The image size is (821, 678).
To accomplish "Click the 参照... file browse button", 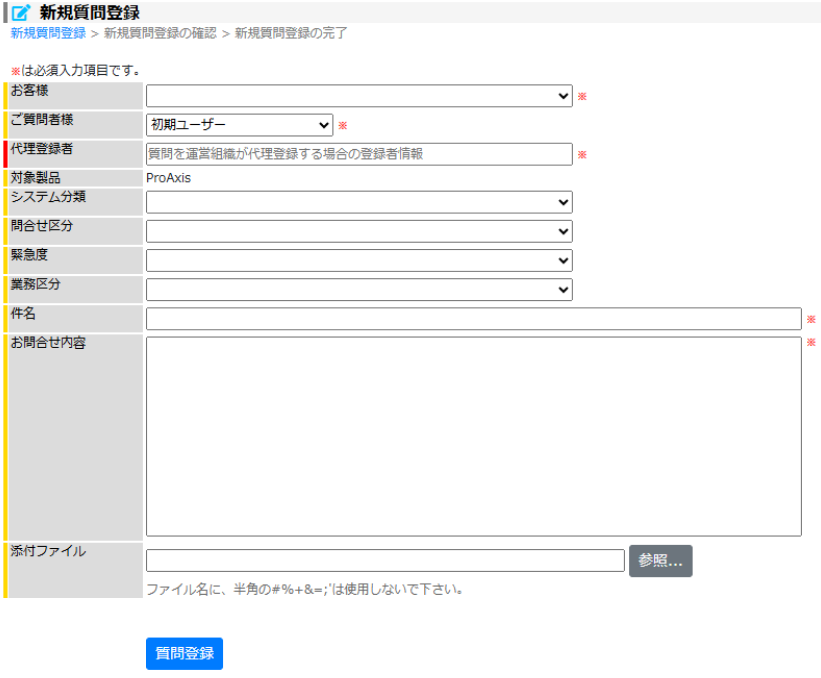I will [x=660, y=560].
